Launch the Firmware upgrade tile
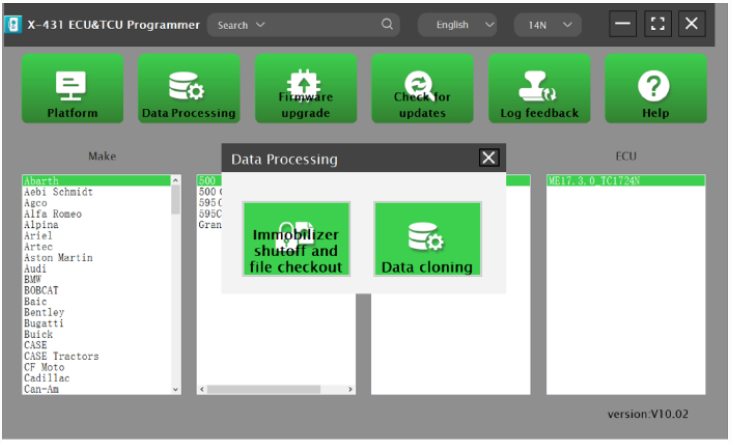 tap(305, 89)
